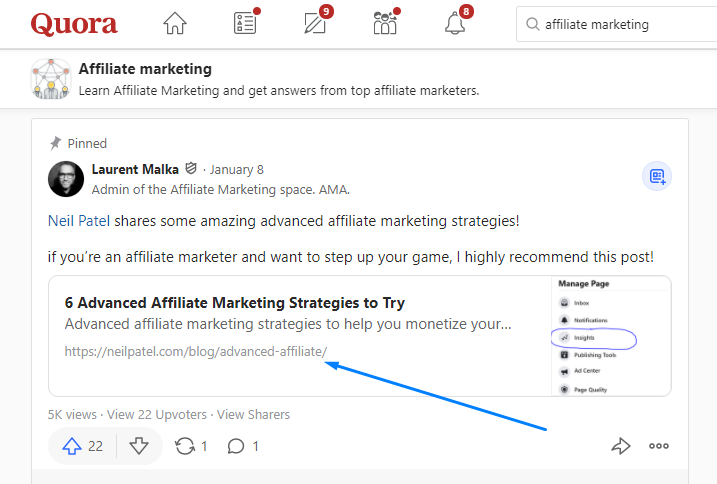The image size is (717, 484).
Task: Click View 22 Upvoters
Action: pyautogui.click(x=157, y=414)
